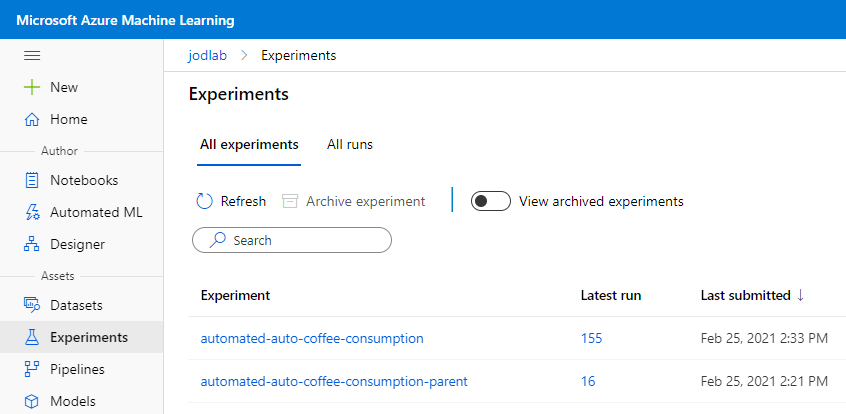Click the Refresh button

[231, 201]
